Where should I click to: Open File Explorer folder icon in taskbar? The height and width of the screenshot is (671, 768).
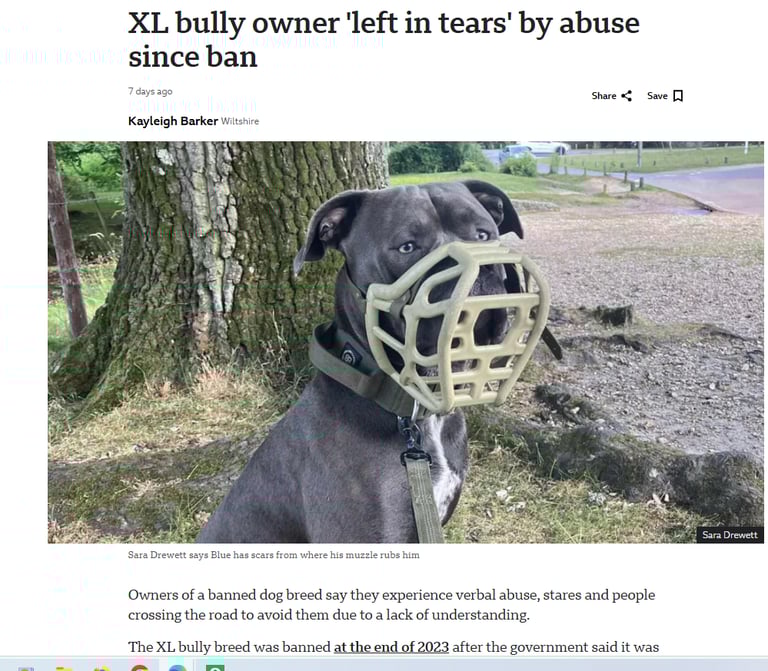[x=64, y=668]
